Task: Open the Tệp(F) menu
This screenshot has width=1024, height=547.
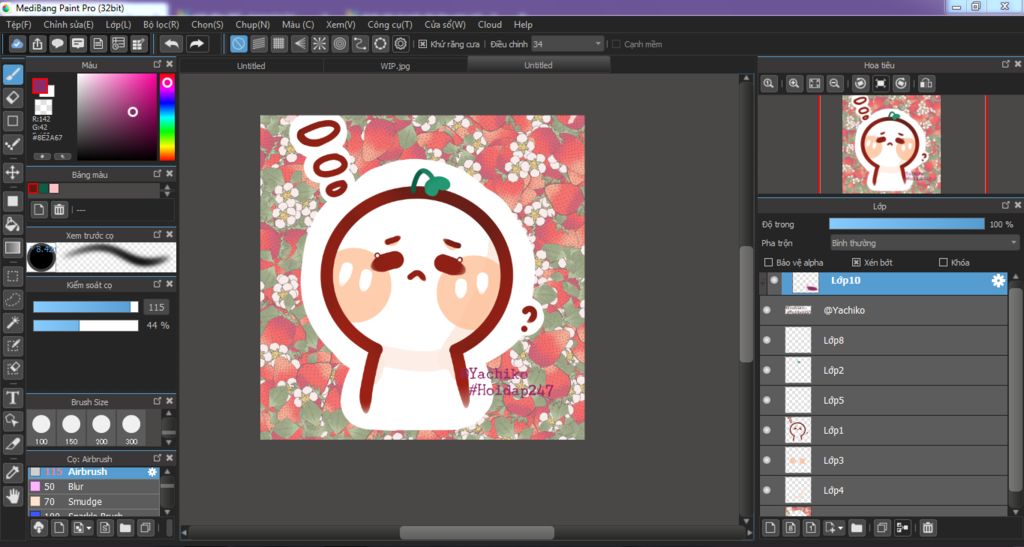Action: (18, 24)
